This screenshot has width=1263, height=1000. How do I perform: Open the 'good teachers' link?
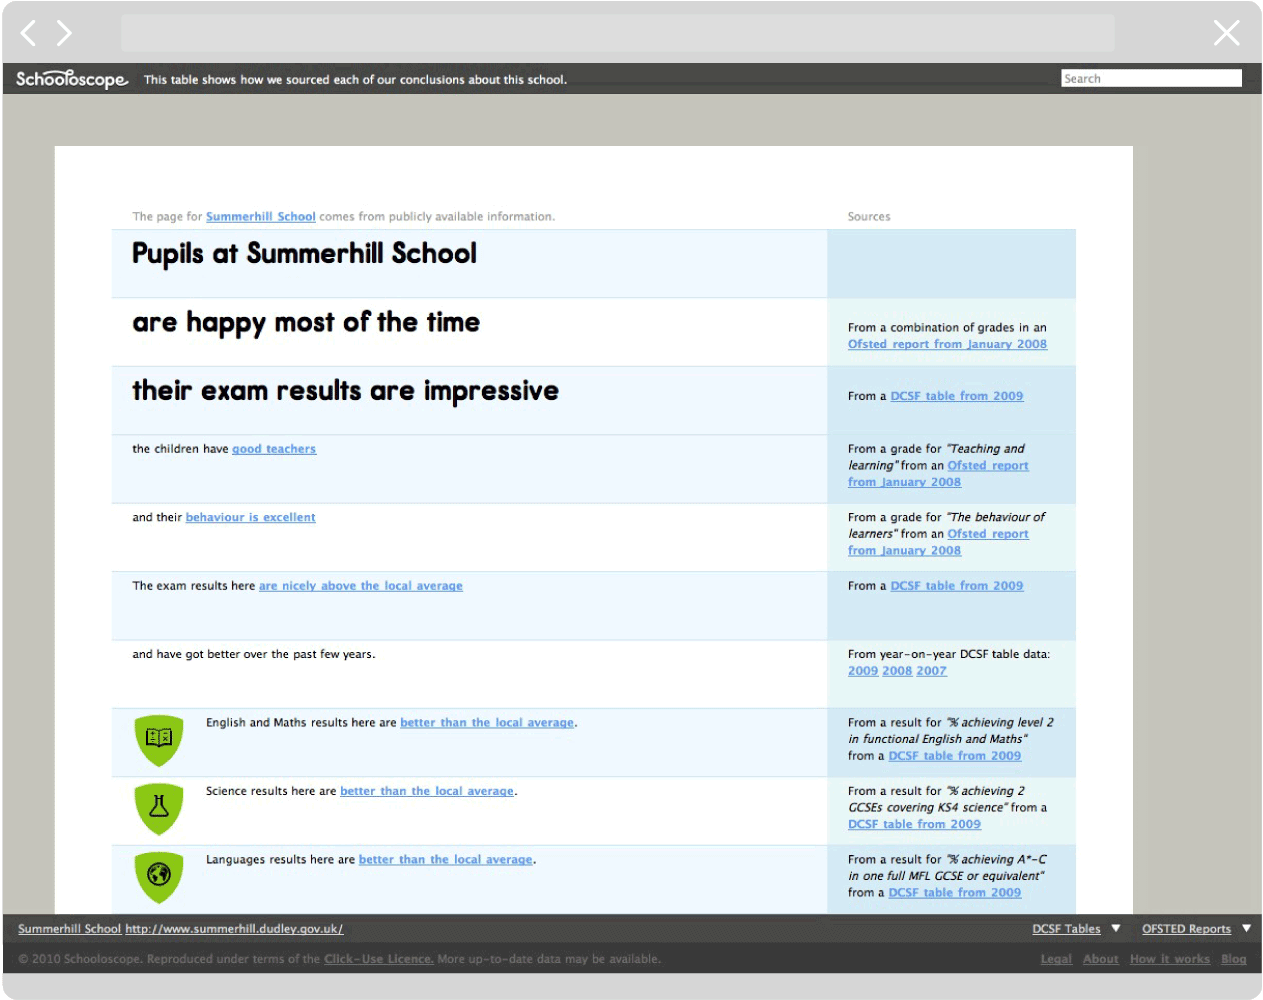274,449
